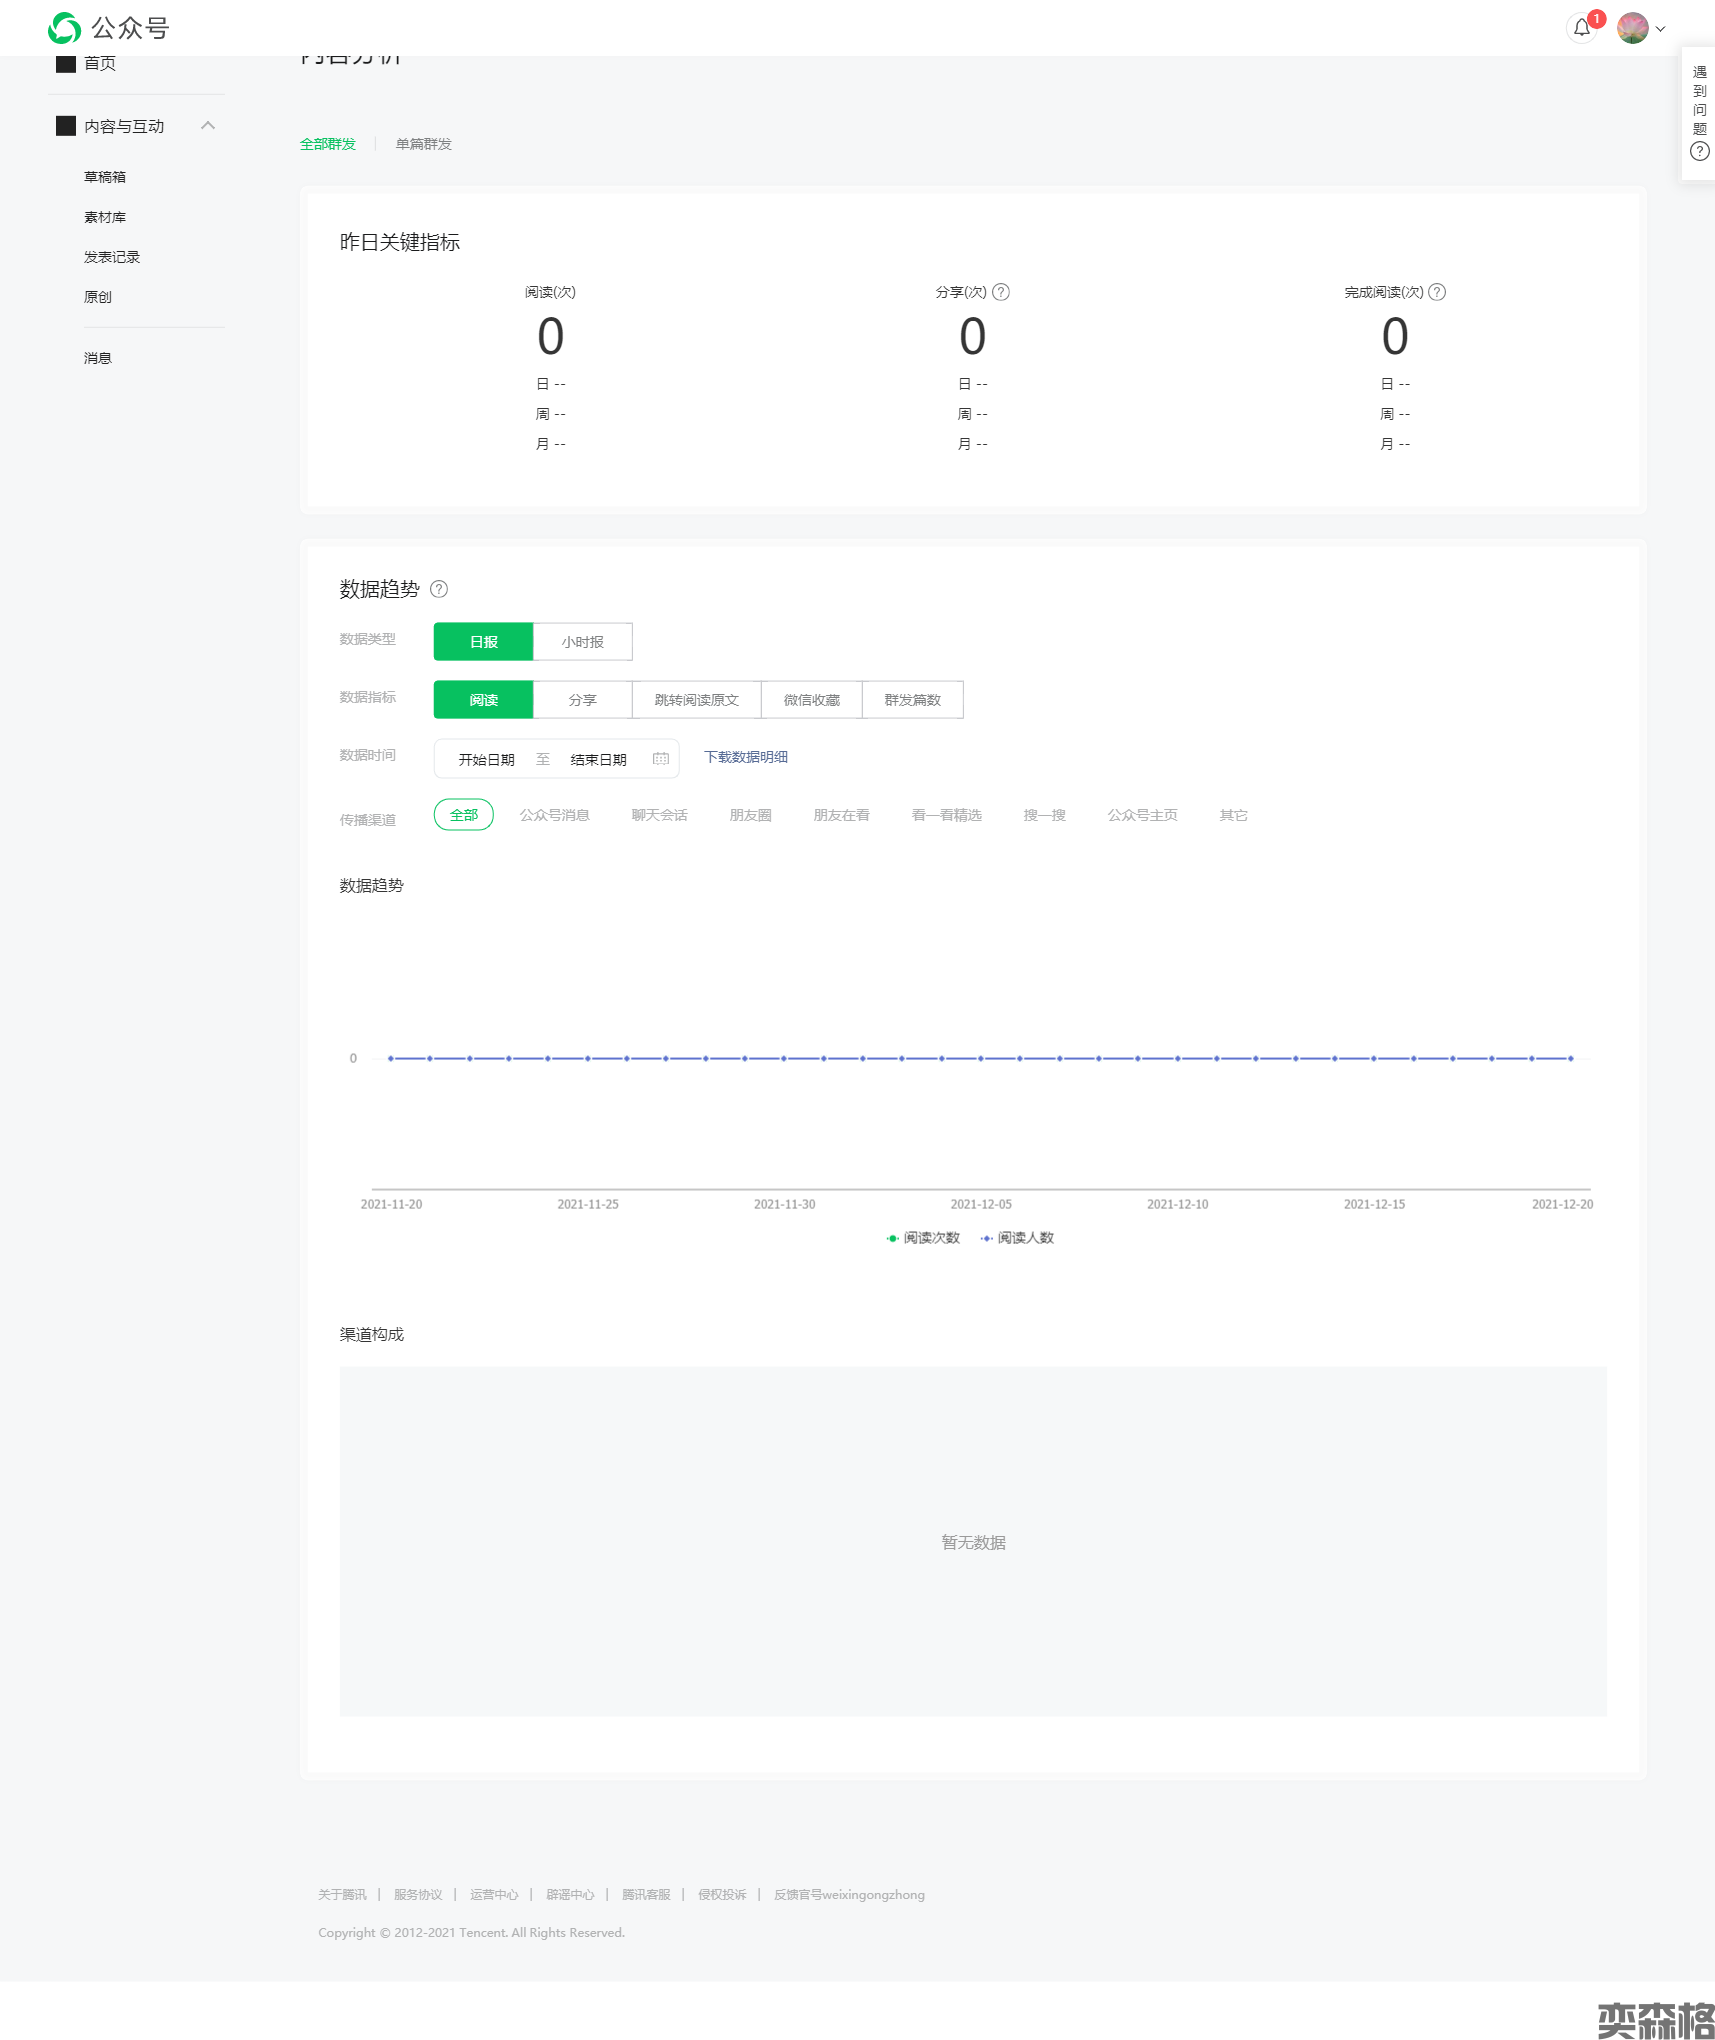Click help icon next to 分享(次)
The image size is (1715, 2040).
click(1000, 292)
